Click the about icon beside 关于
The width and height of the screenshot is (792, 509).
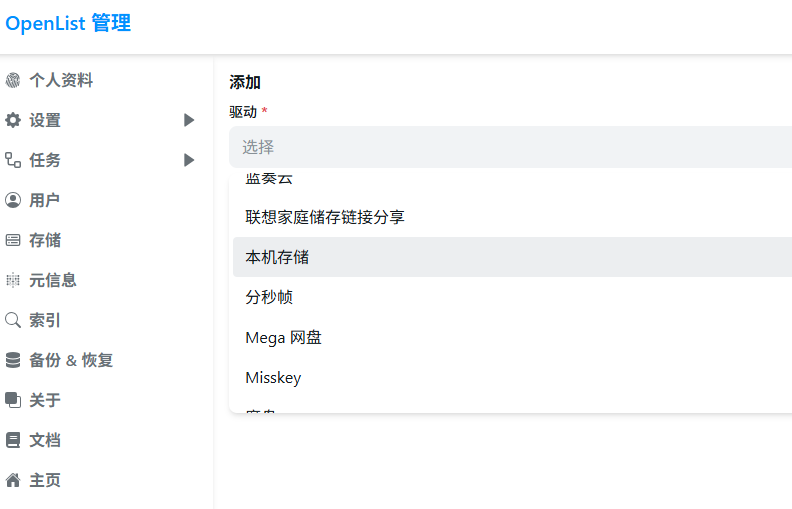pyautogui.click(x=13, y=400)
